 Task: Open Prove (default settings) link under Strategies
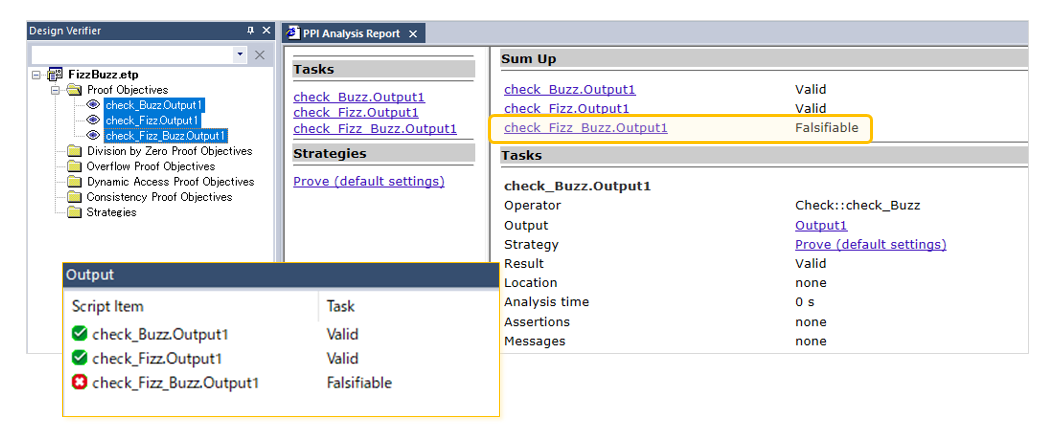(369, 181)
